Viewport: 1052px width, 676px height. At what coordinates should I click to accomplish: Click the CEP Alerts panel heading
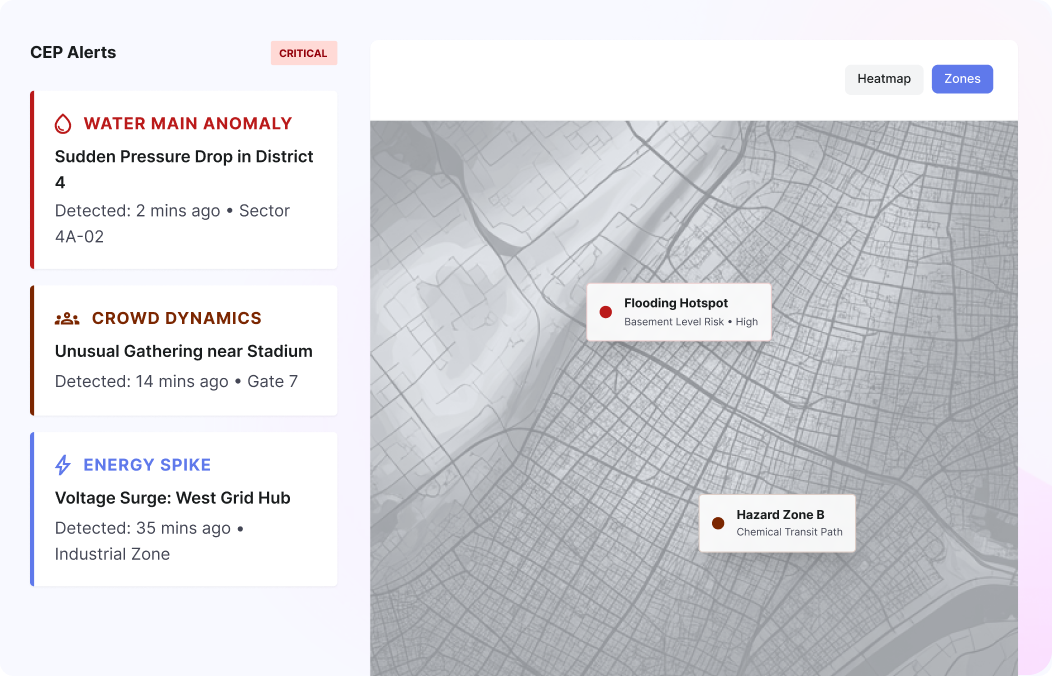click(x=73, y=52)
